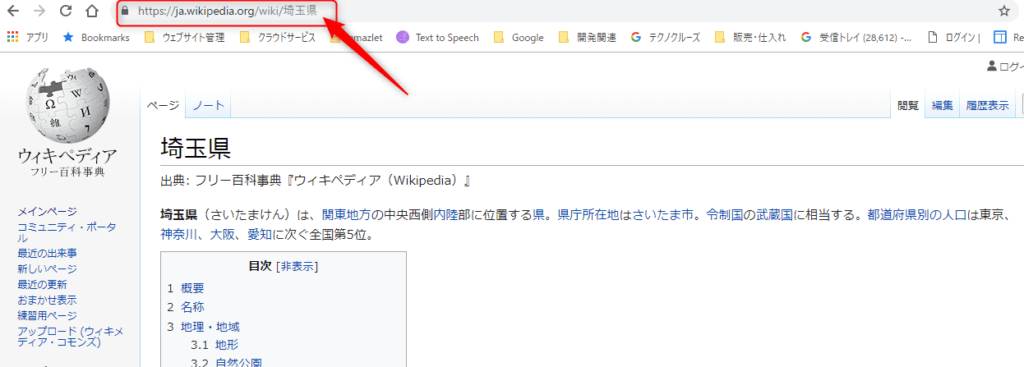Open the アプリ apps grid shortcut
The image size is (1024, 367).
point(28,37)
